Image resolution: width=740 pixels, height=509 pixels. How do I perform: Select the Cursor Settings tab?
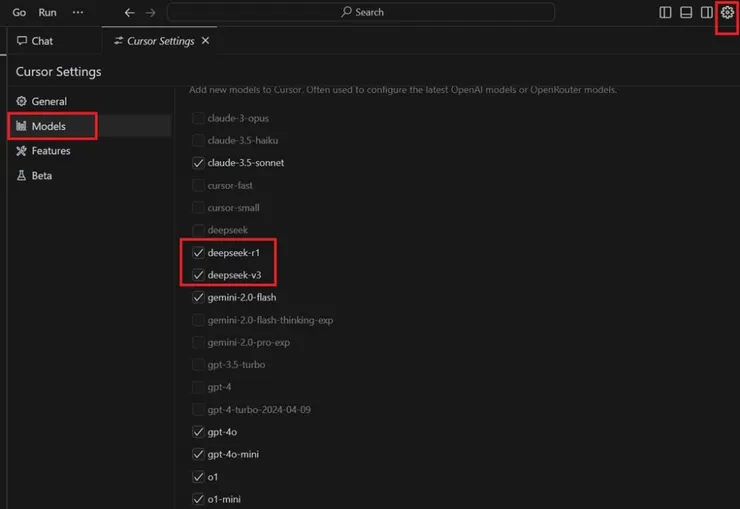160,41
